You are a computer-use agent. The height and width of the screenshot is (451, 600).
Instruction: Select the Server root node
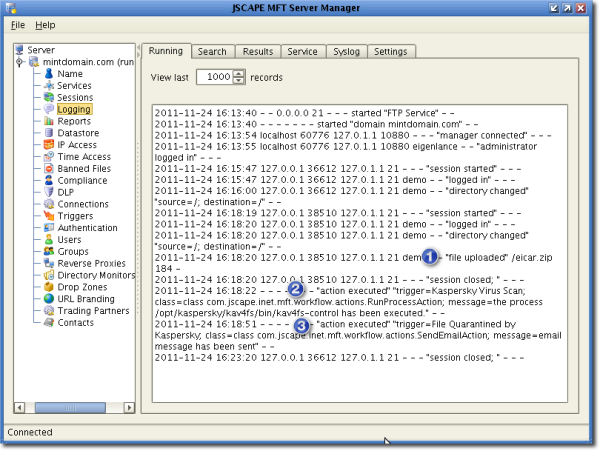tap(41, 49)
